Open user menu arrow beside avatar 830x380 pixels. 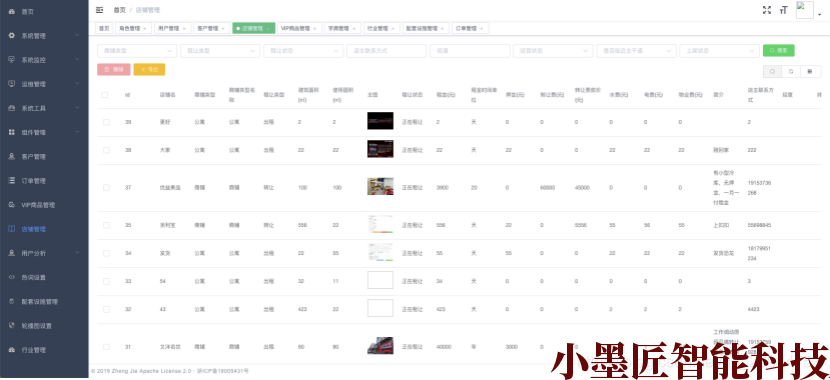click(820, 15)
